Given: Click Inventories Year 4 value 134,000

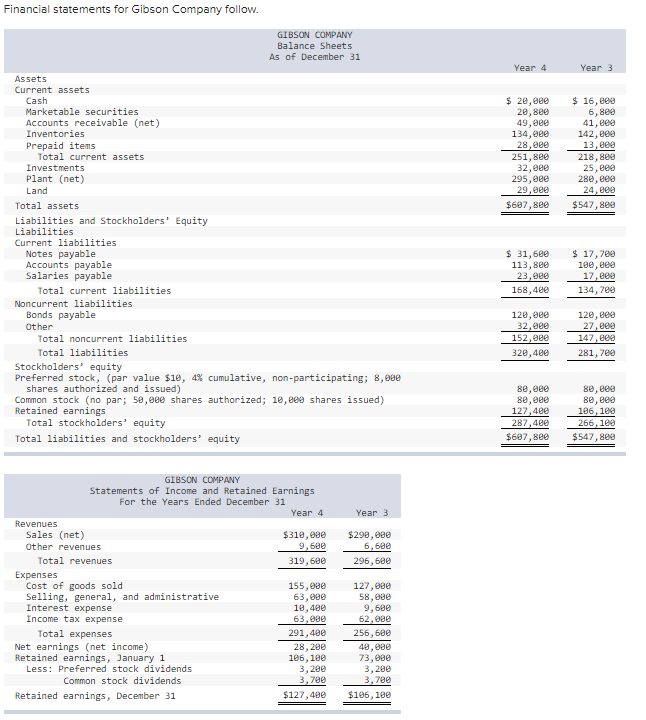Looking at the screenshot, I should coord(530,134).
